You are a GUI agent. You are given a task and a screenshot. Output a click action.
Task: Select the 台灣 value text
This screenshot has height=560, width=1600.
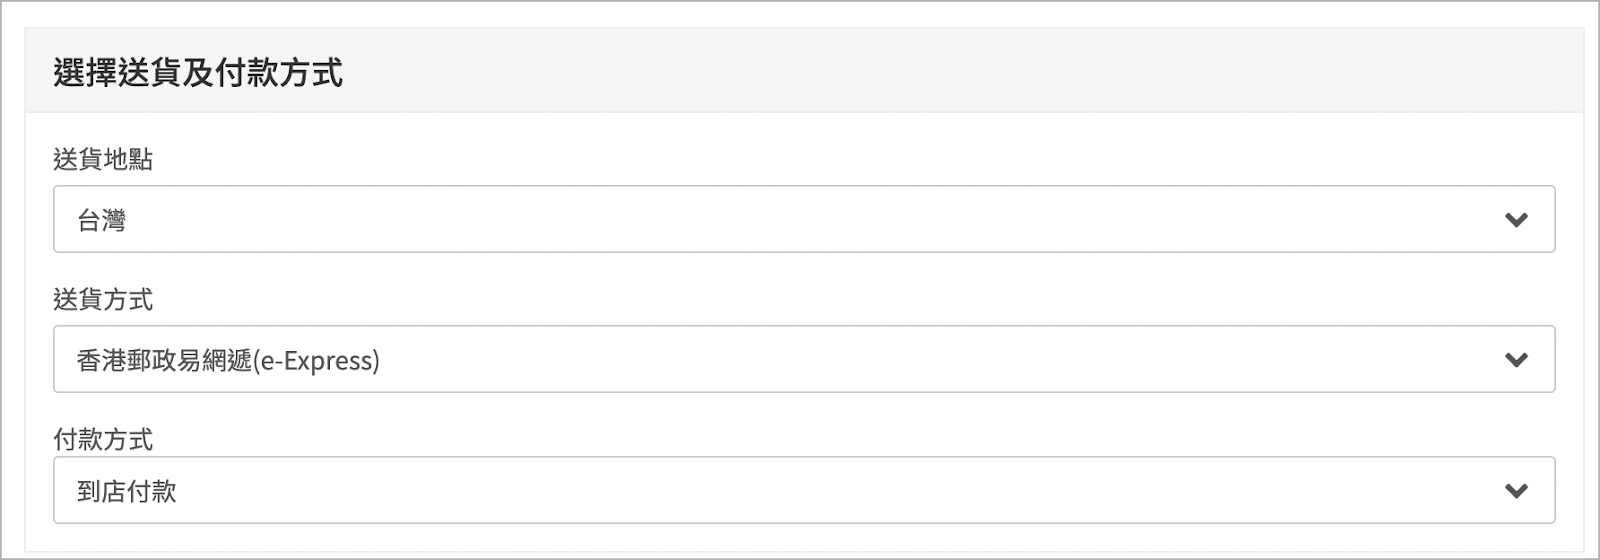(102, 221)
